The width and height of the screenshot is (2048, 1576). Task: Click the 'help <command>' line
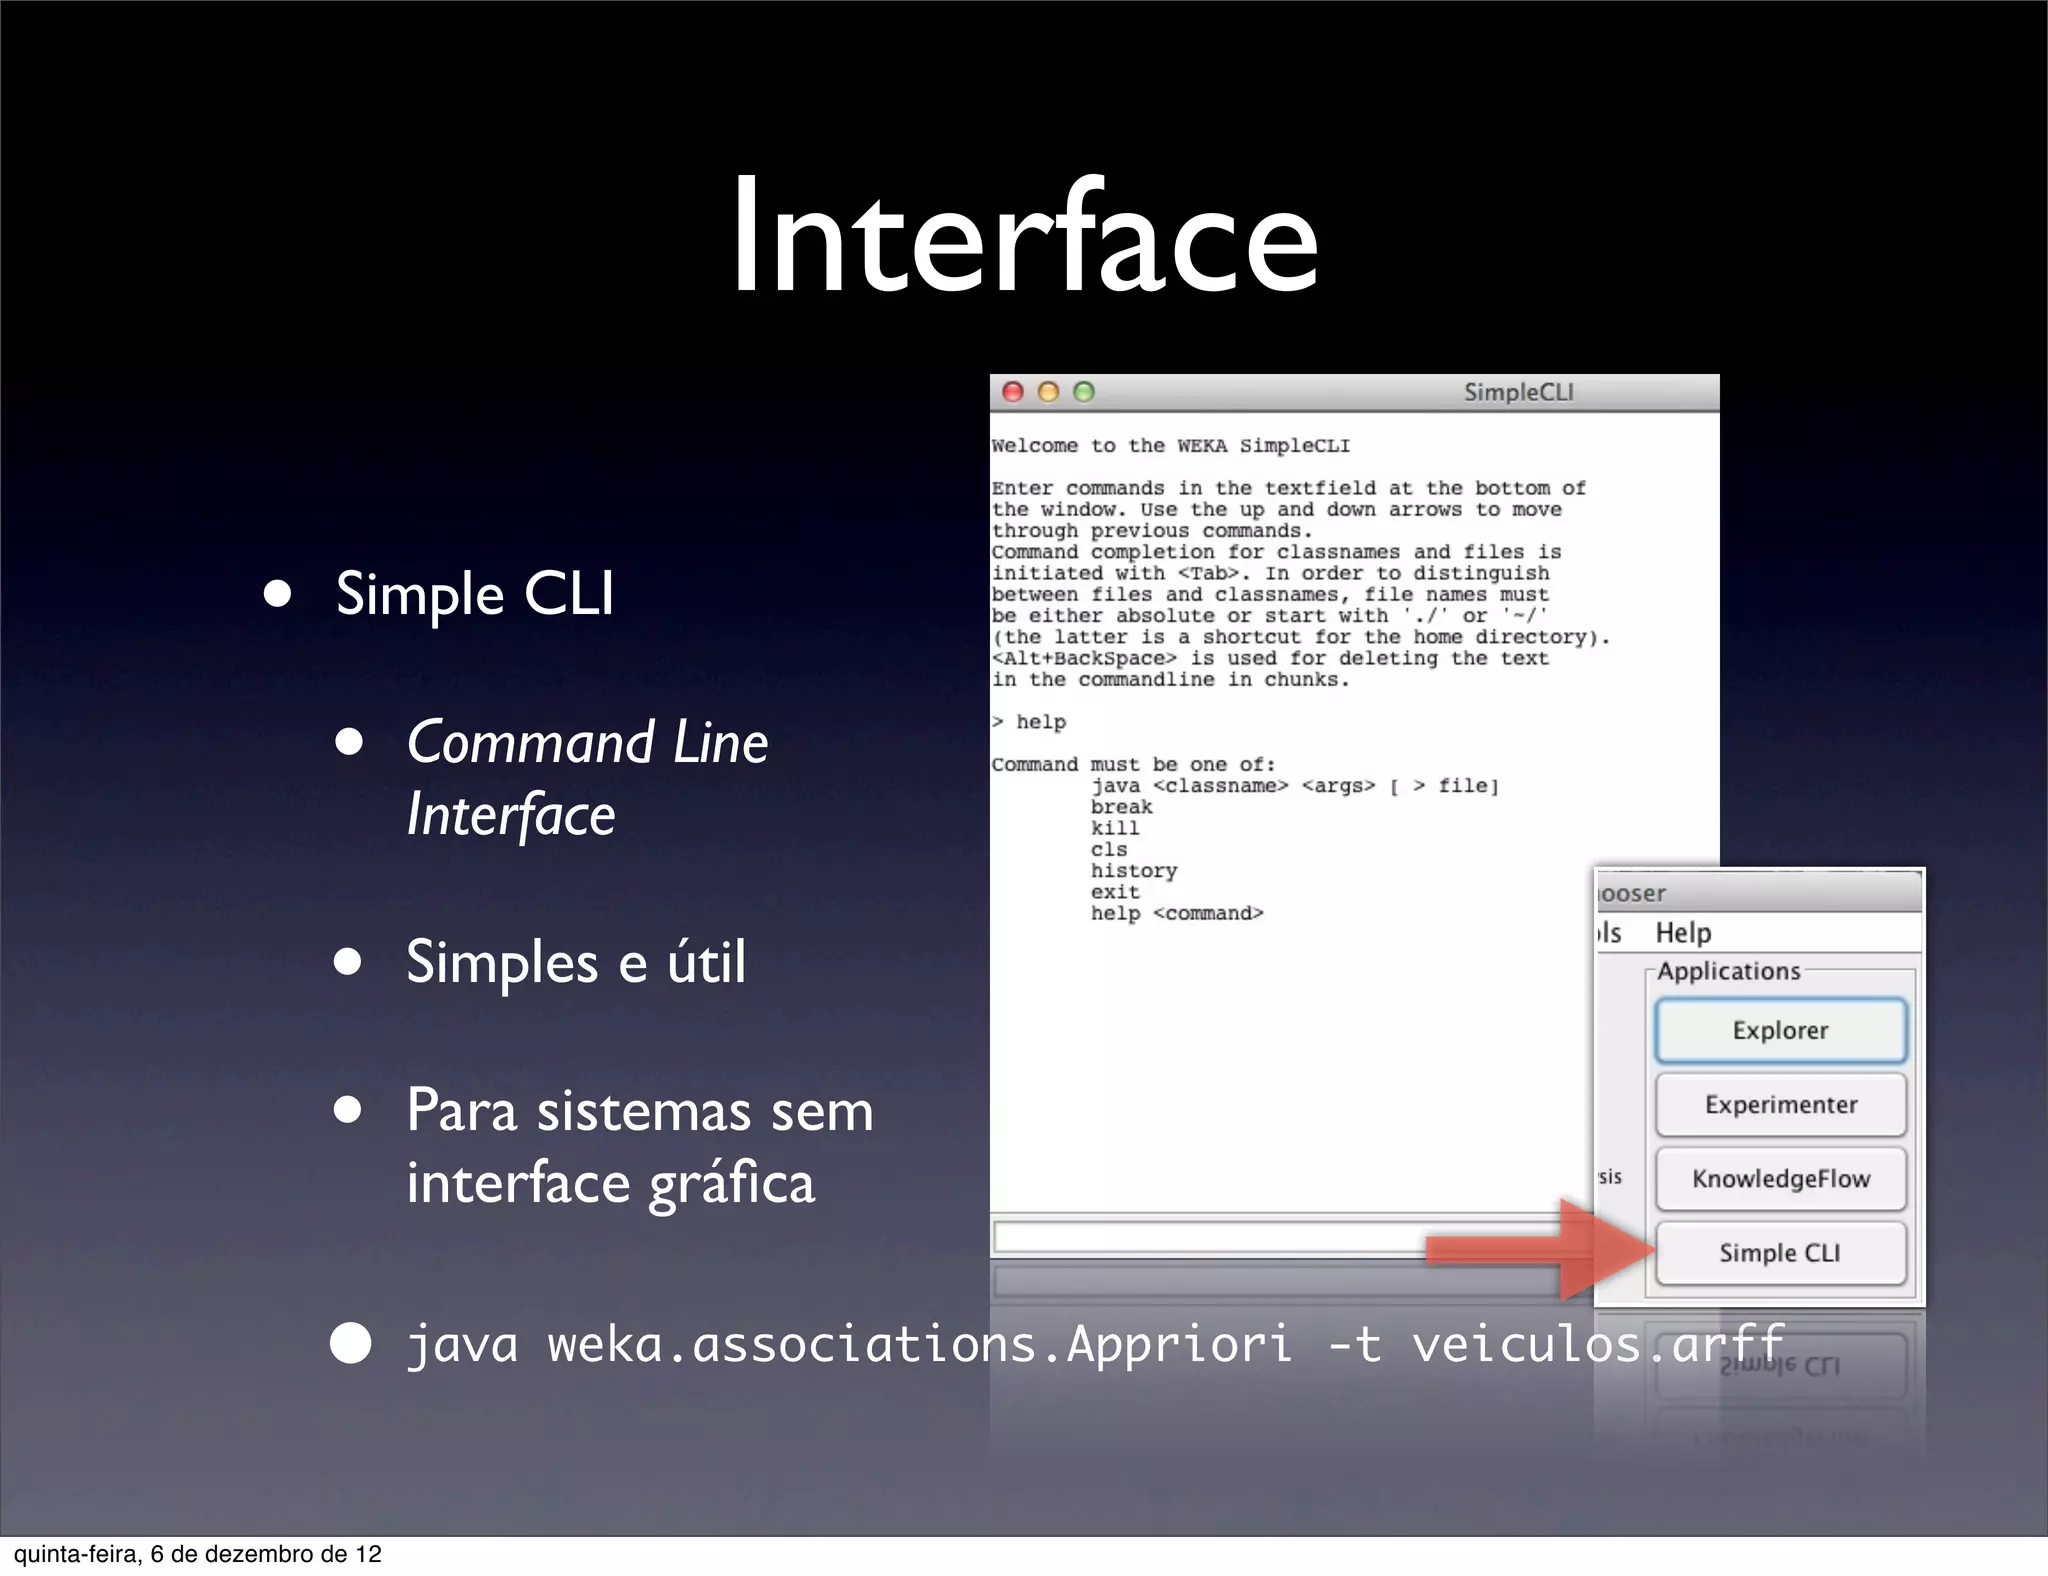(x=1177, y=914)
